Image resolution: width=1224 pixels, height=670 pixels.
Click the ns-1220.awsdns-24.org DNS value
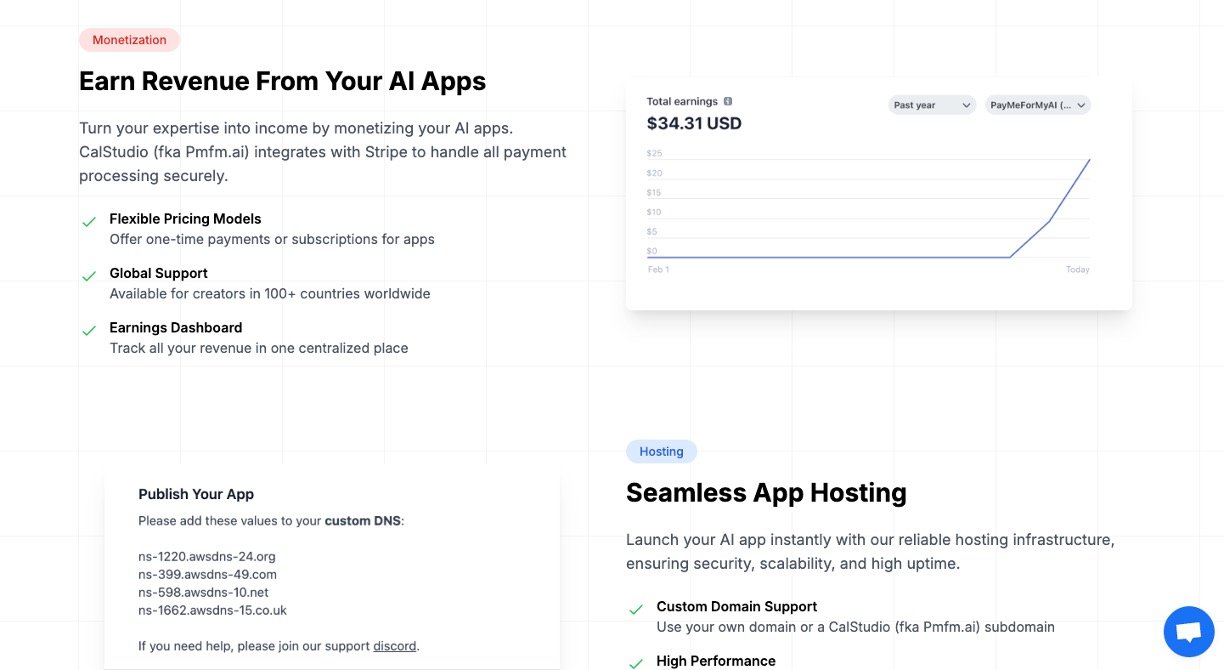coord(207,556)
